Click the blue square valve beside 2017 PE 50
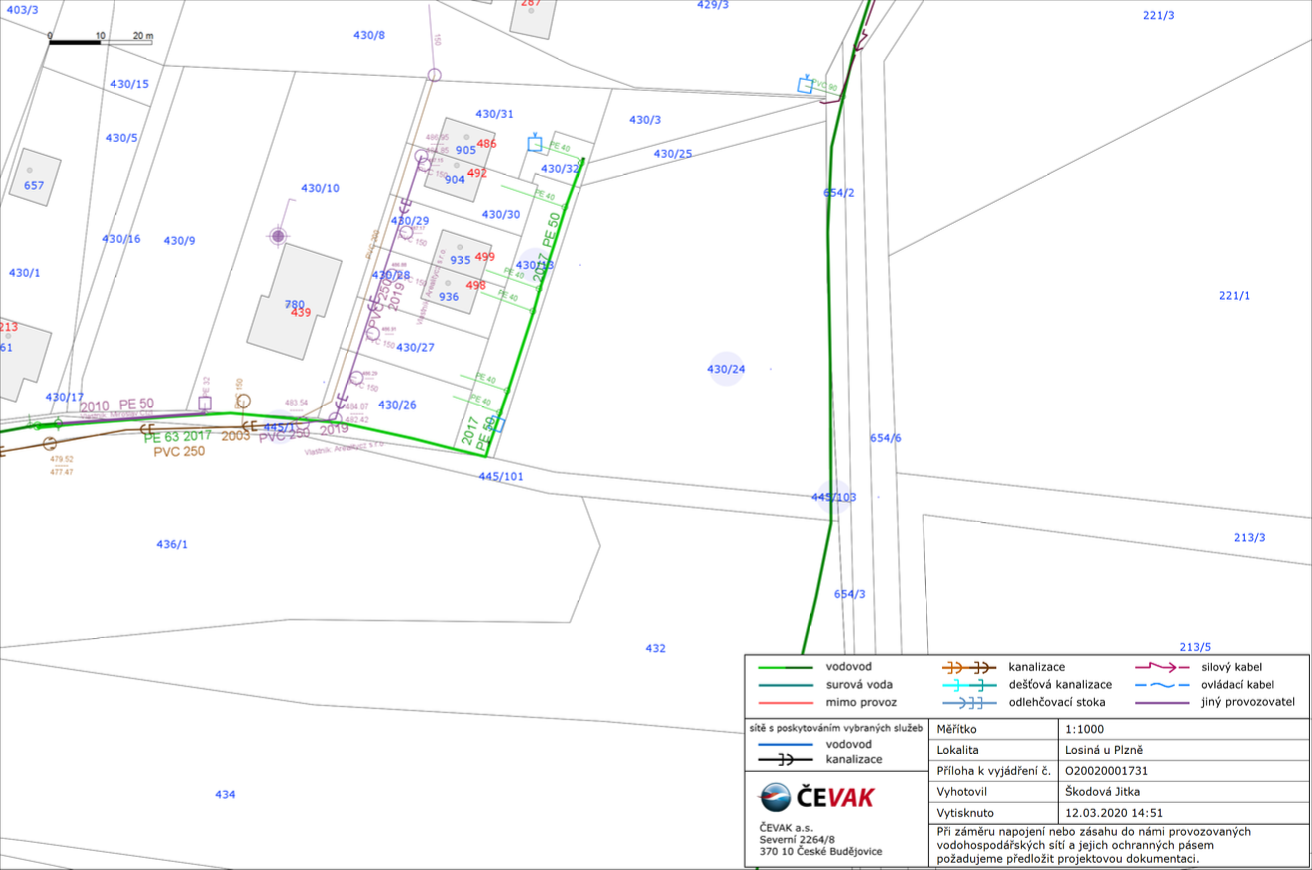The image size is (1312, 870). tap(497, 425)
